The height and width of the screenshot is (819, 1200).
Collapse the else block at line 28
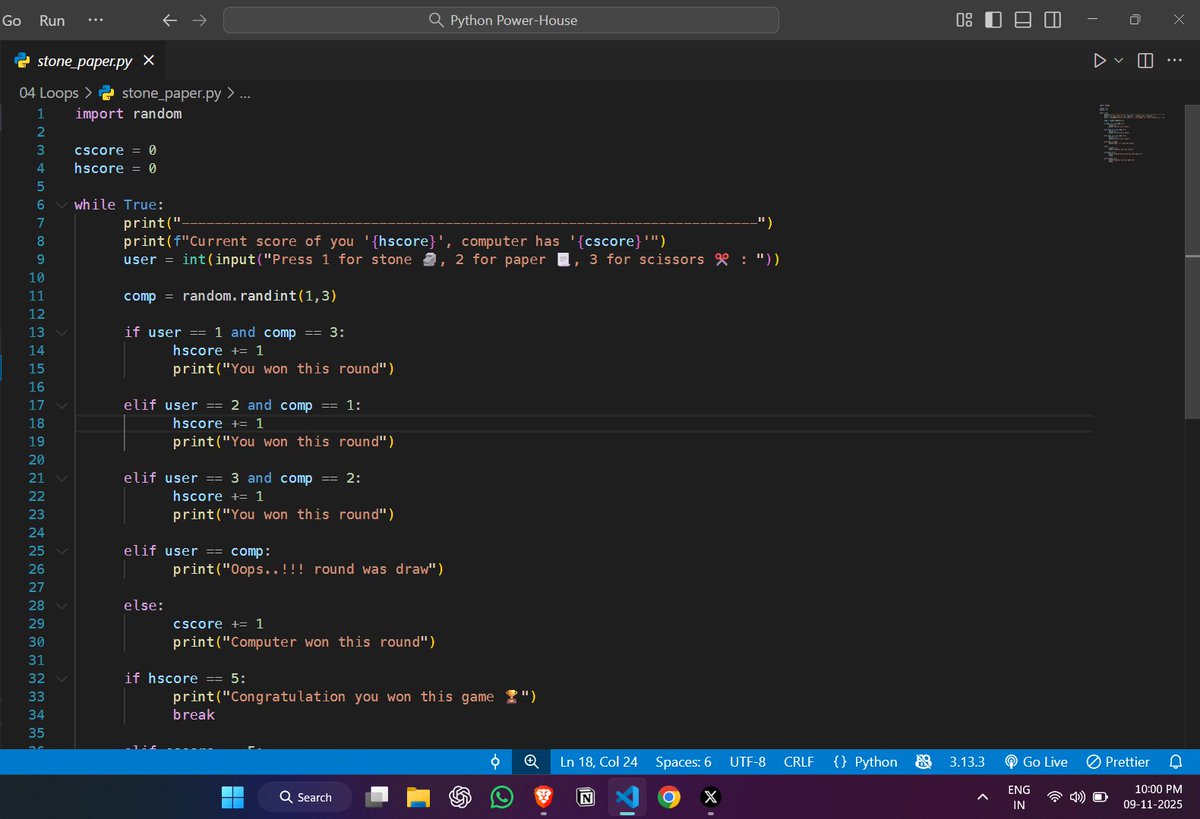(x=62, y=605)
